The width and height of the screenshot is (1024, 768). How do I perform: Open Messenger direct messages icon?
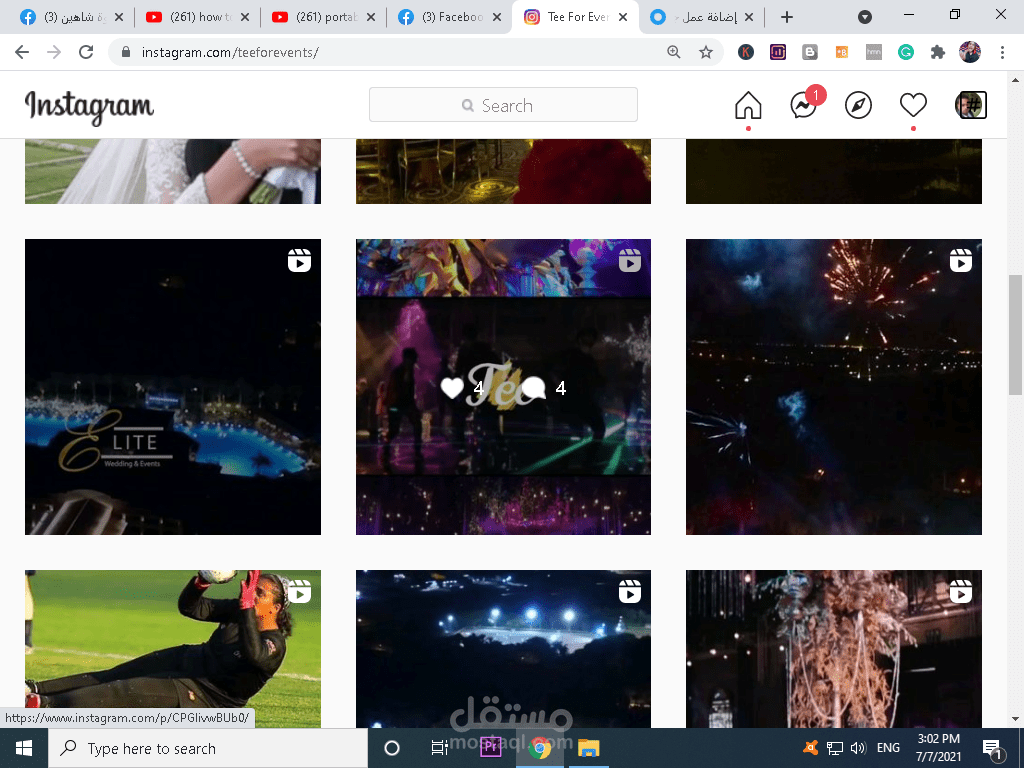coord(805,104)
